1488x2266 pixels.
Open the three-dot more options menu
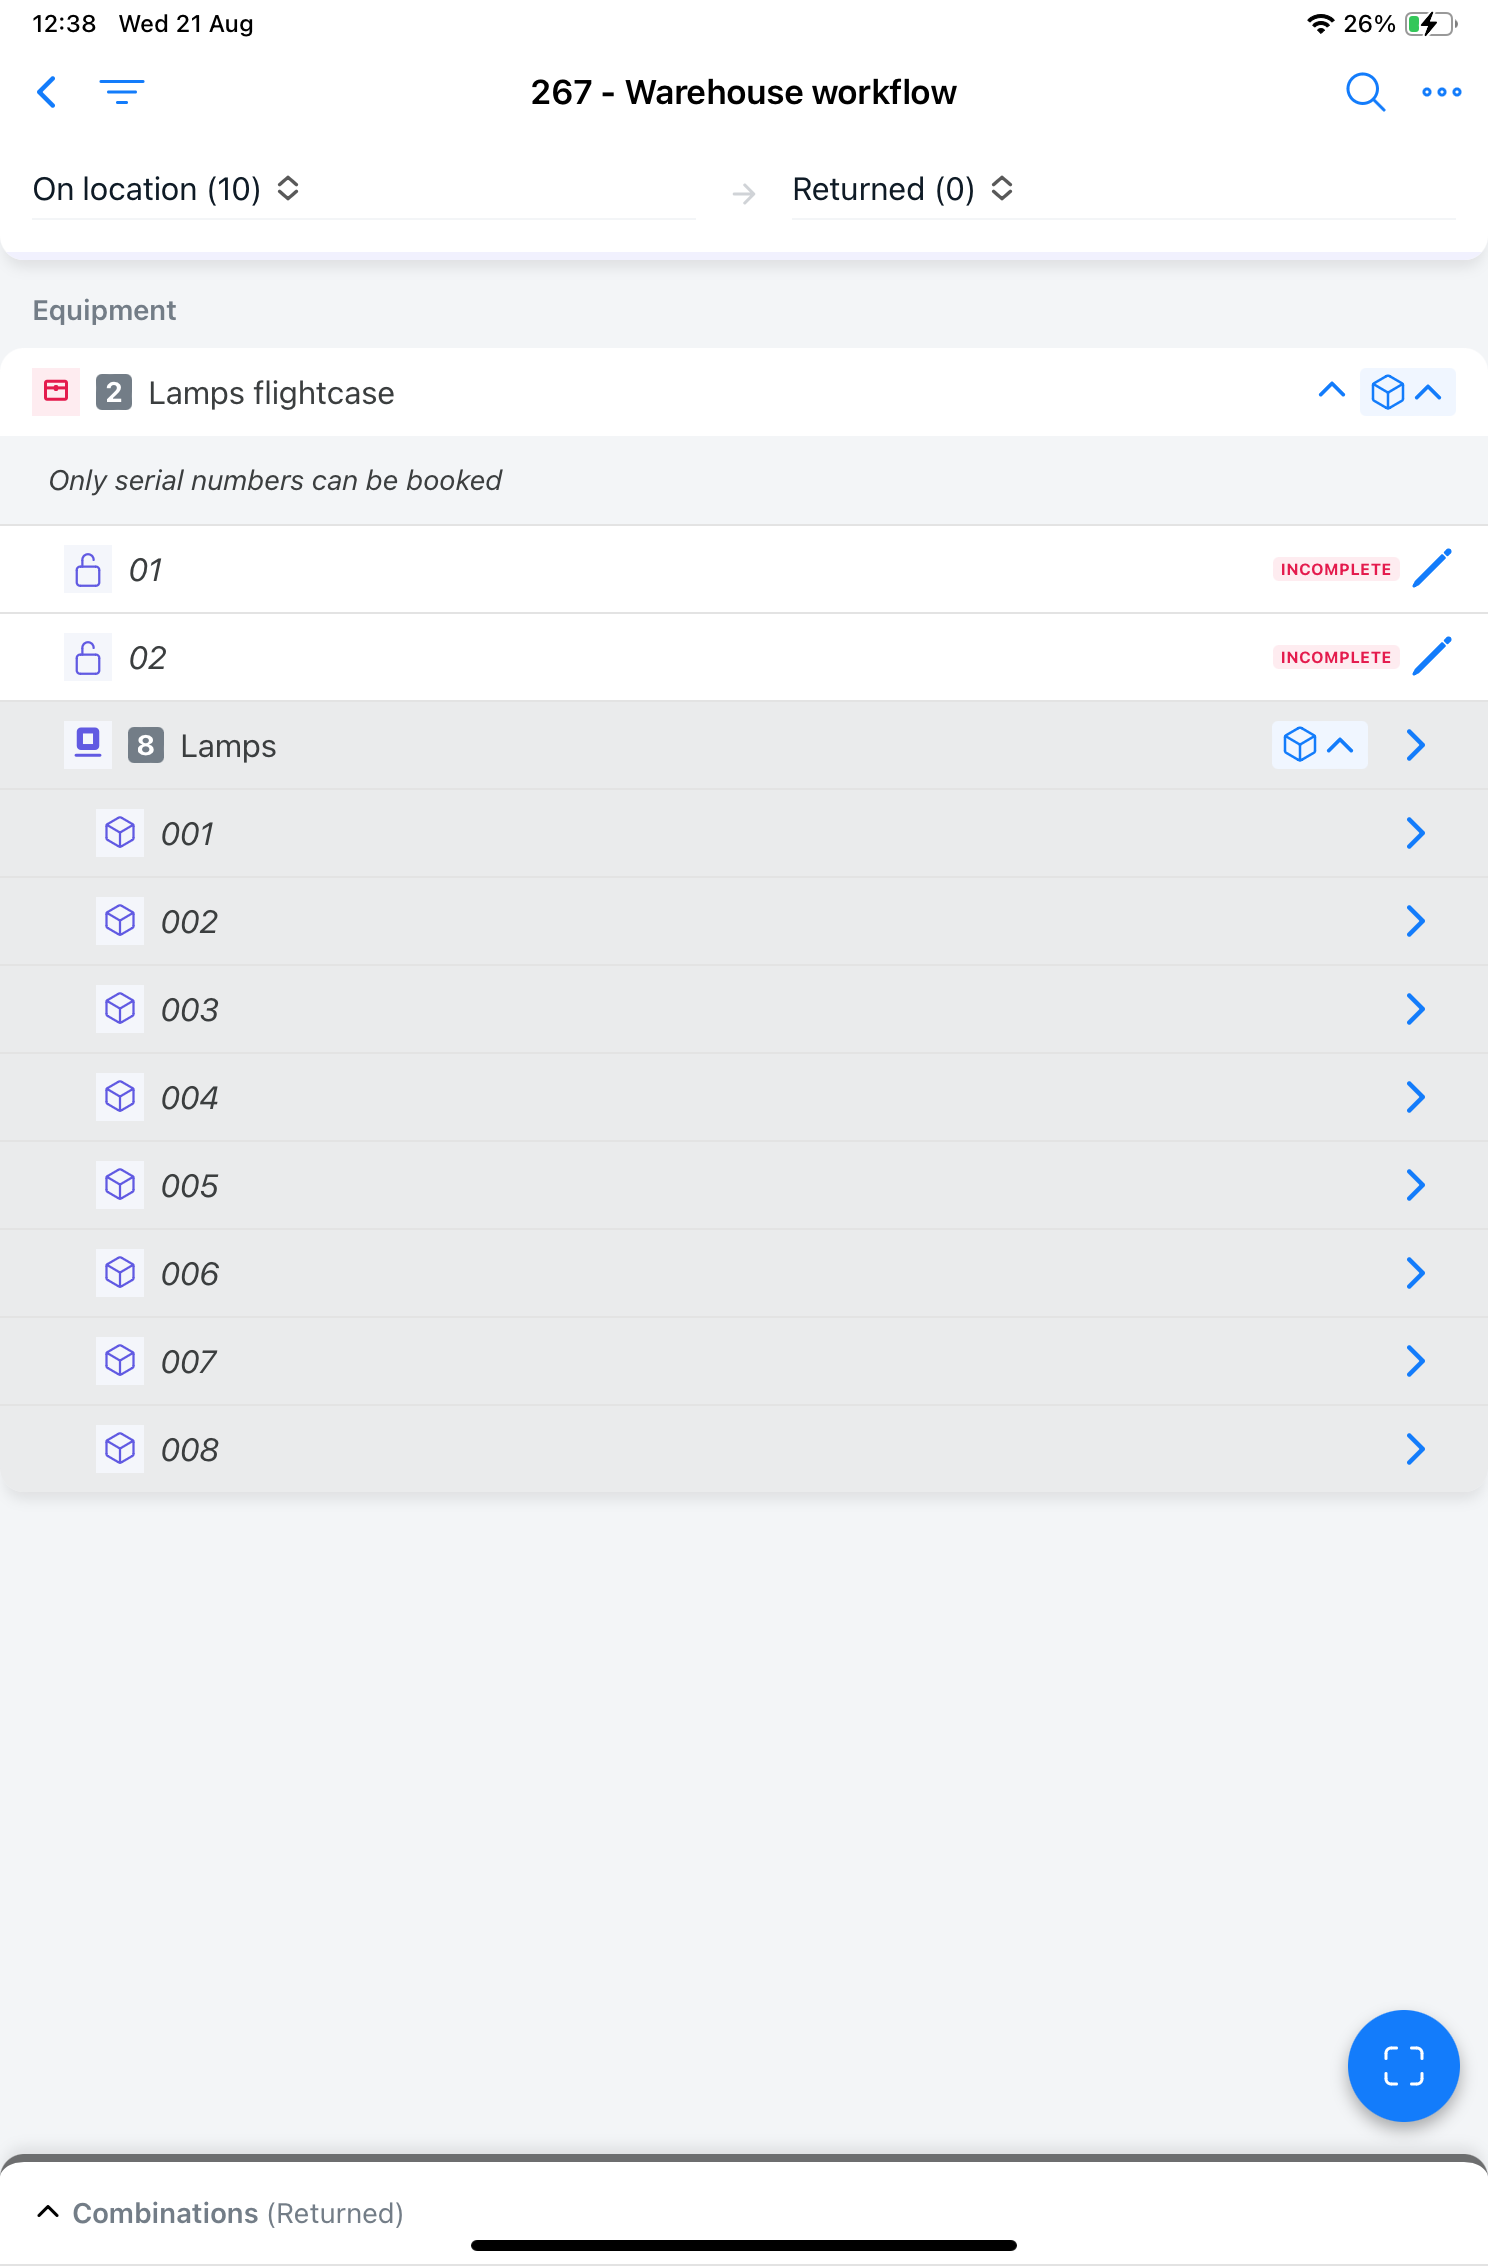(x=1441, y=92)
